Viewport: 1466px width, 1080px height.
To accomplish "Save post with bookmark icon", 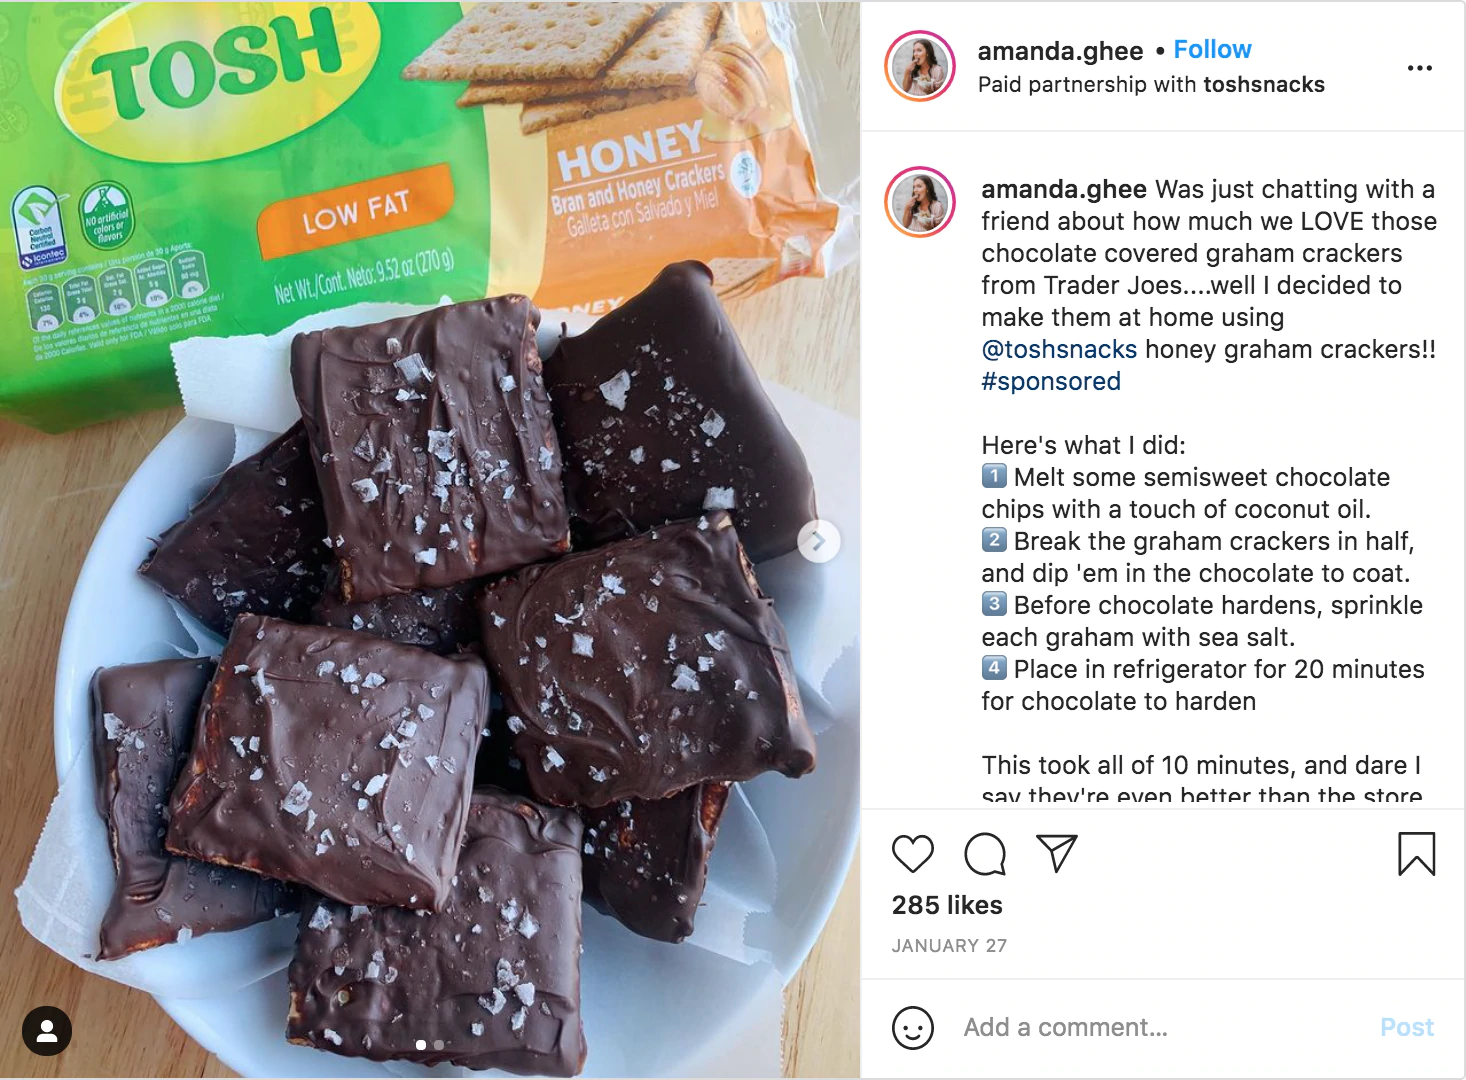I will tap(1416, 854).
